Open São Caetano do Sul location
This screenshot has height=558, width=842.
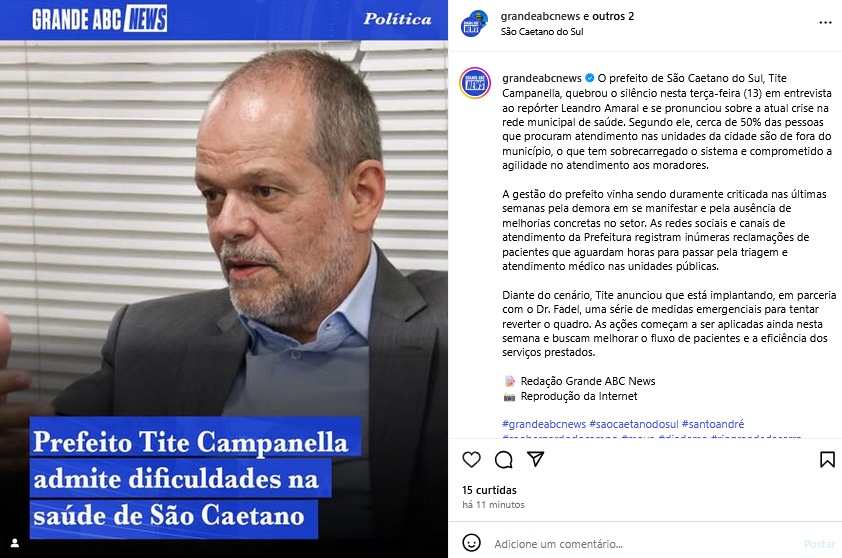[542, 32]
